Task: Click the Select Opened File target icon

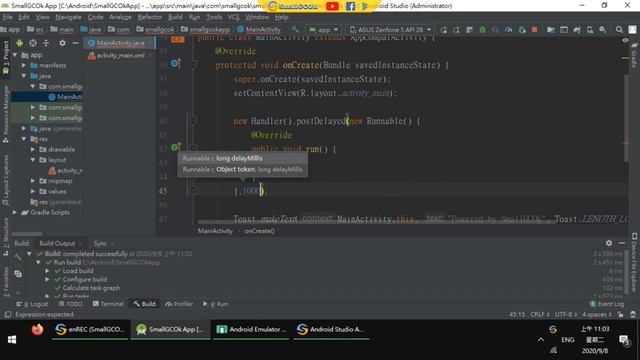Action: (x=33, y=43)
